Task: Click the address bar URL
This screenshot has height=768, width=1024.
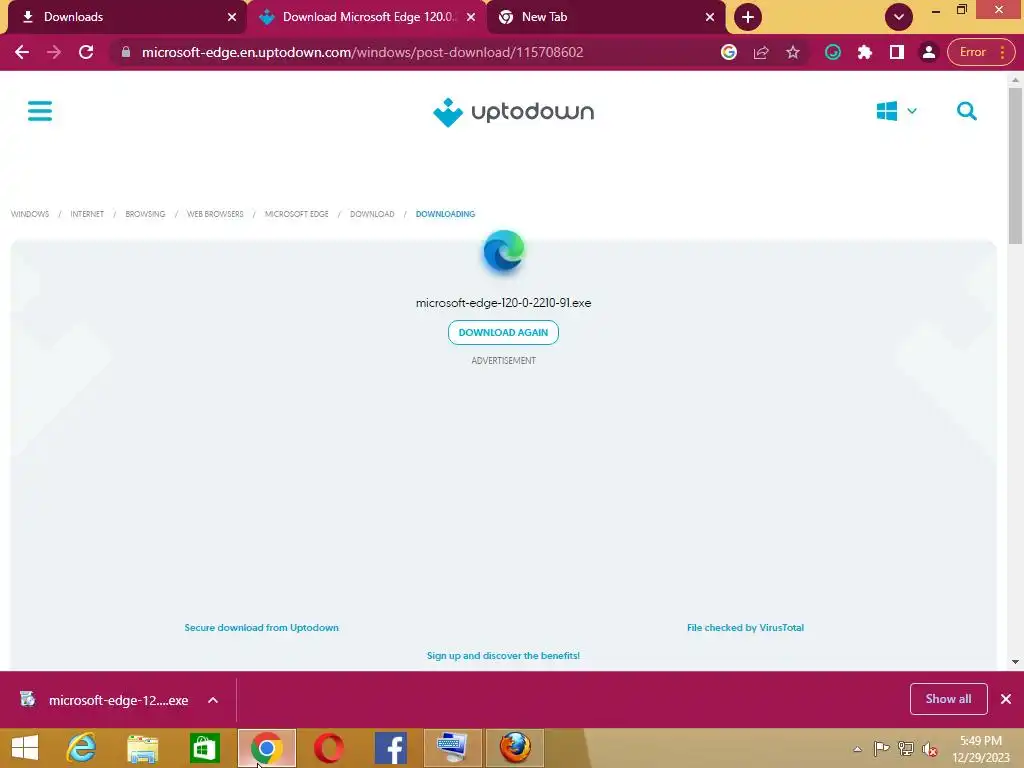Action: click(362, 52)
